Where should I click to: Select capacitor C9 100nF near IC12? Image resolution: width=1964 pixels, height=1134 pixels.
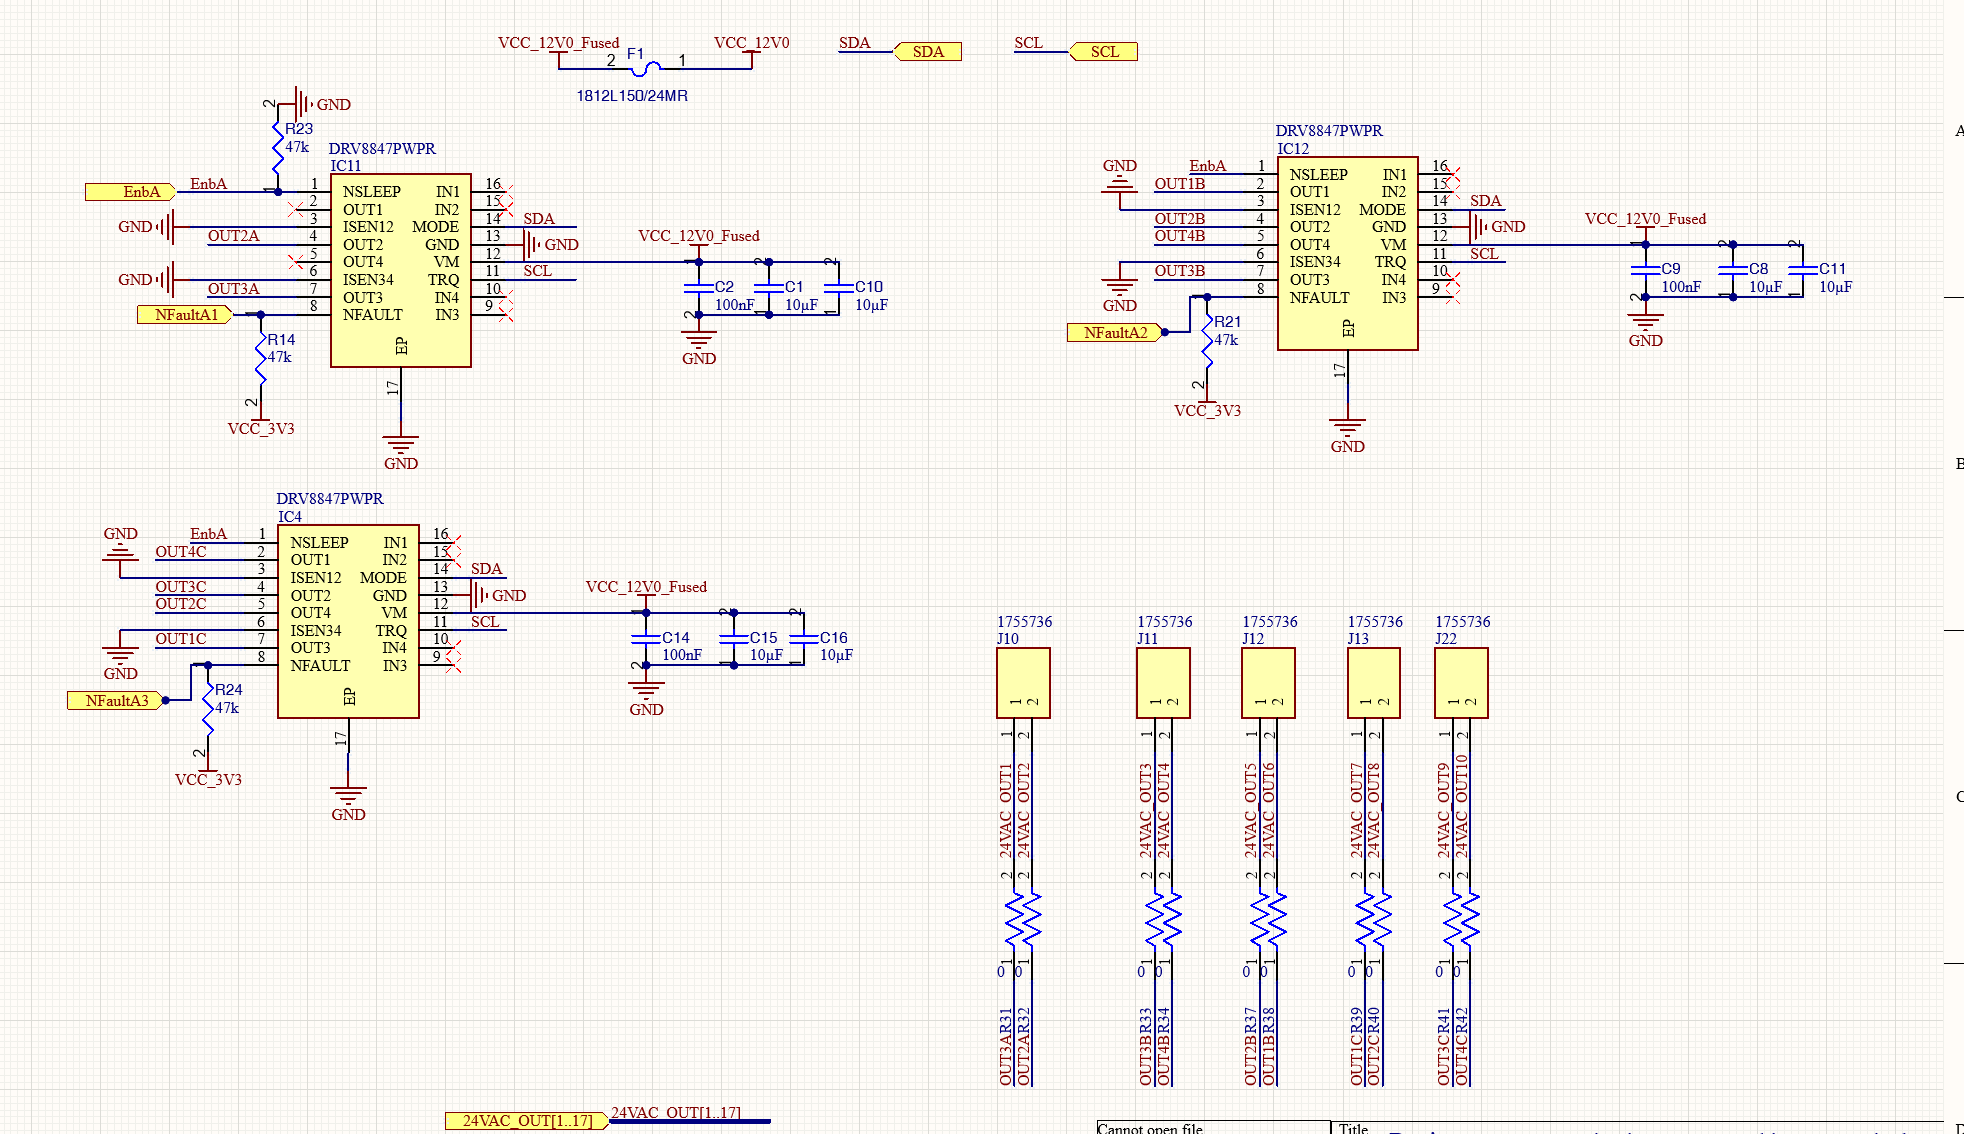coord(1645,270)
